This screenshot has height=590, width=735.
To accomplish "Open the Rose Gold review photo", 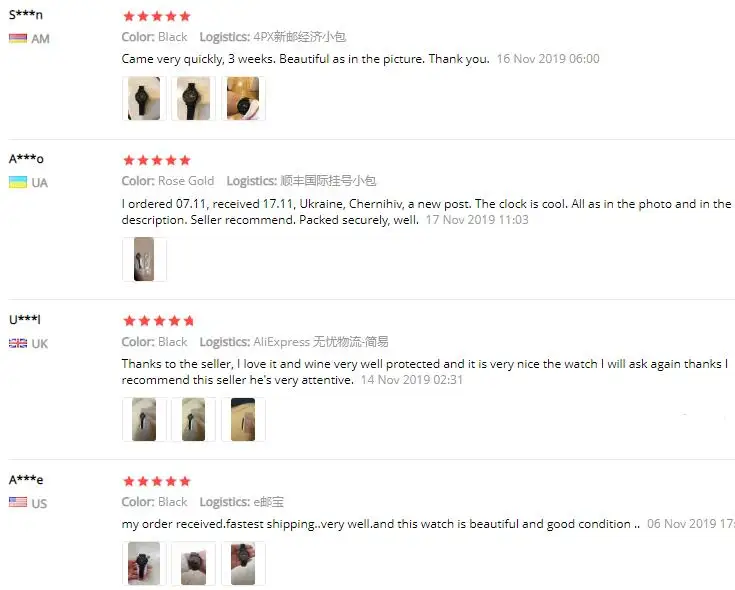I will click(144, 259).
